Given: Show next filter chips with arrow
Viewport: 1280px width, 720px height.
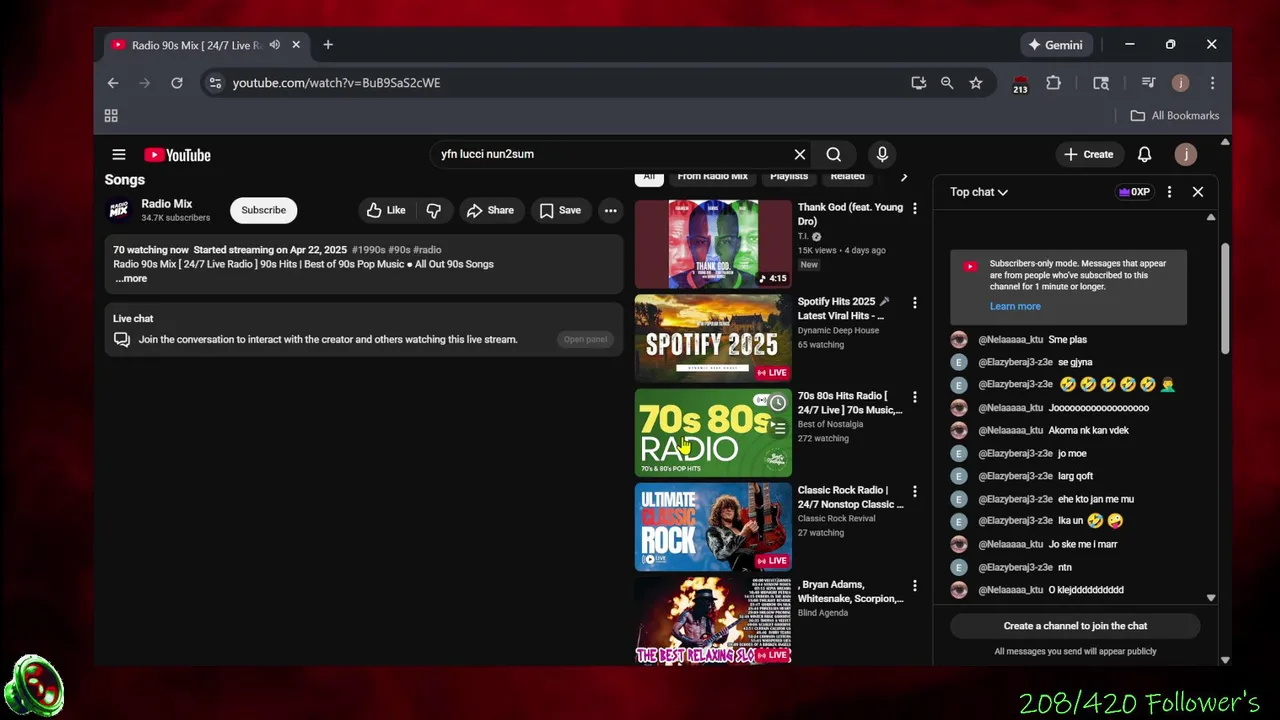Looking at the screenshot, I should tap(904, 177).
